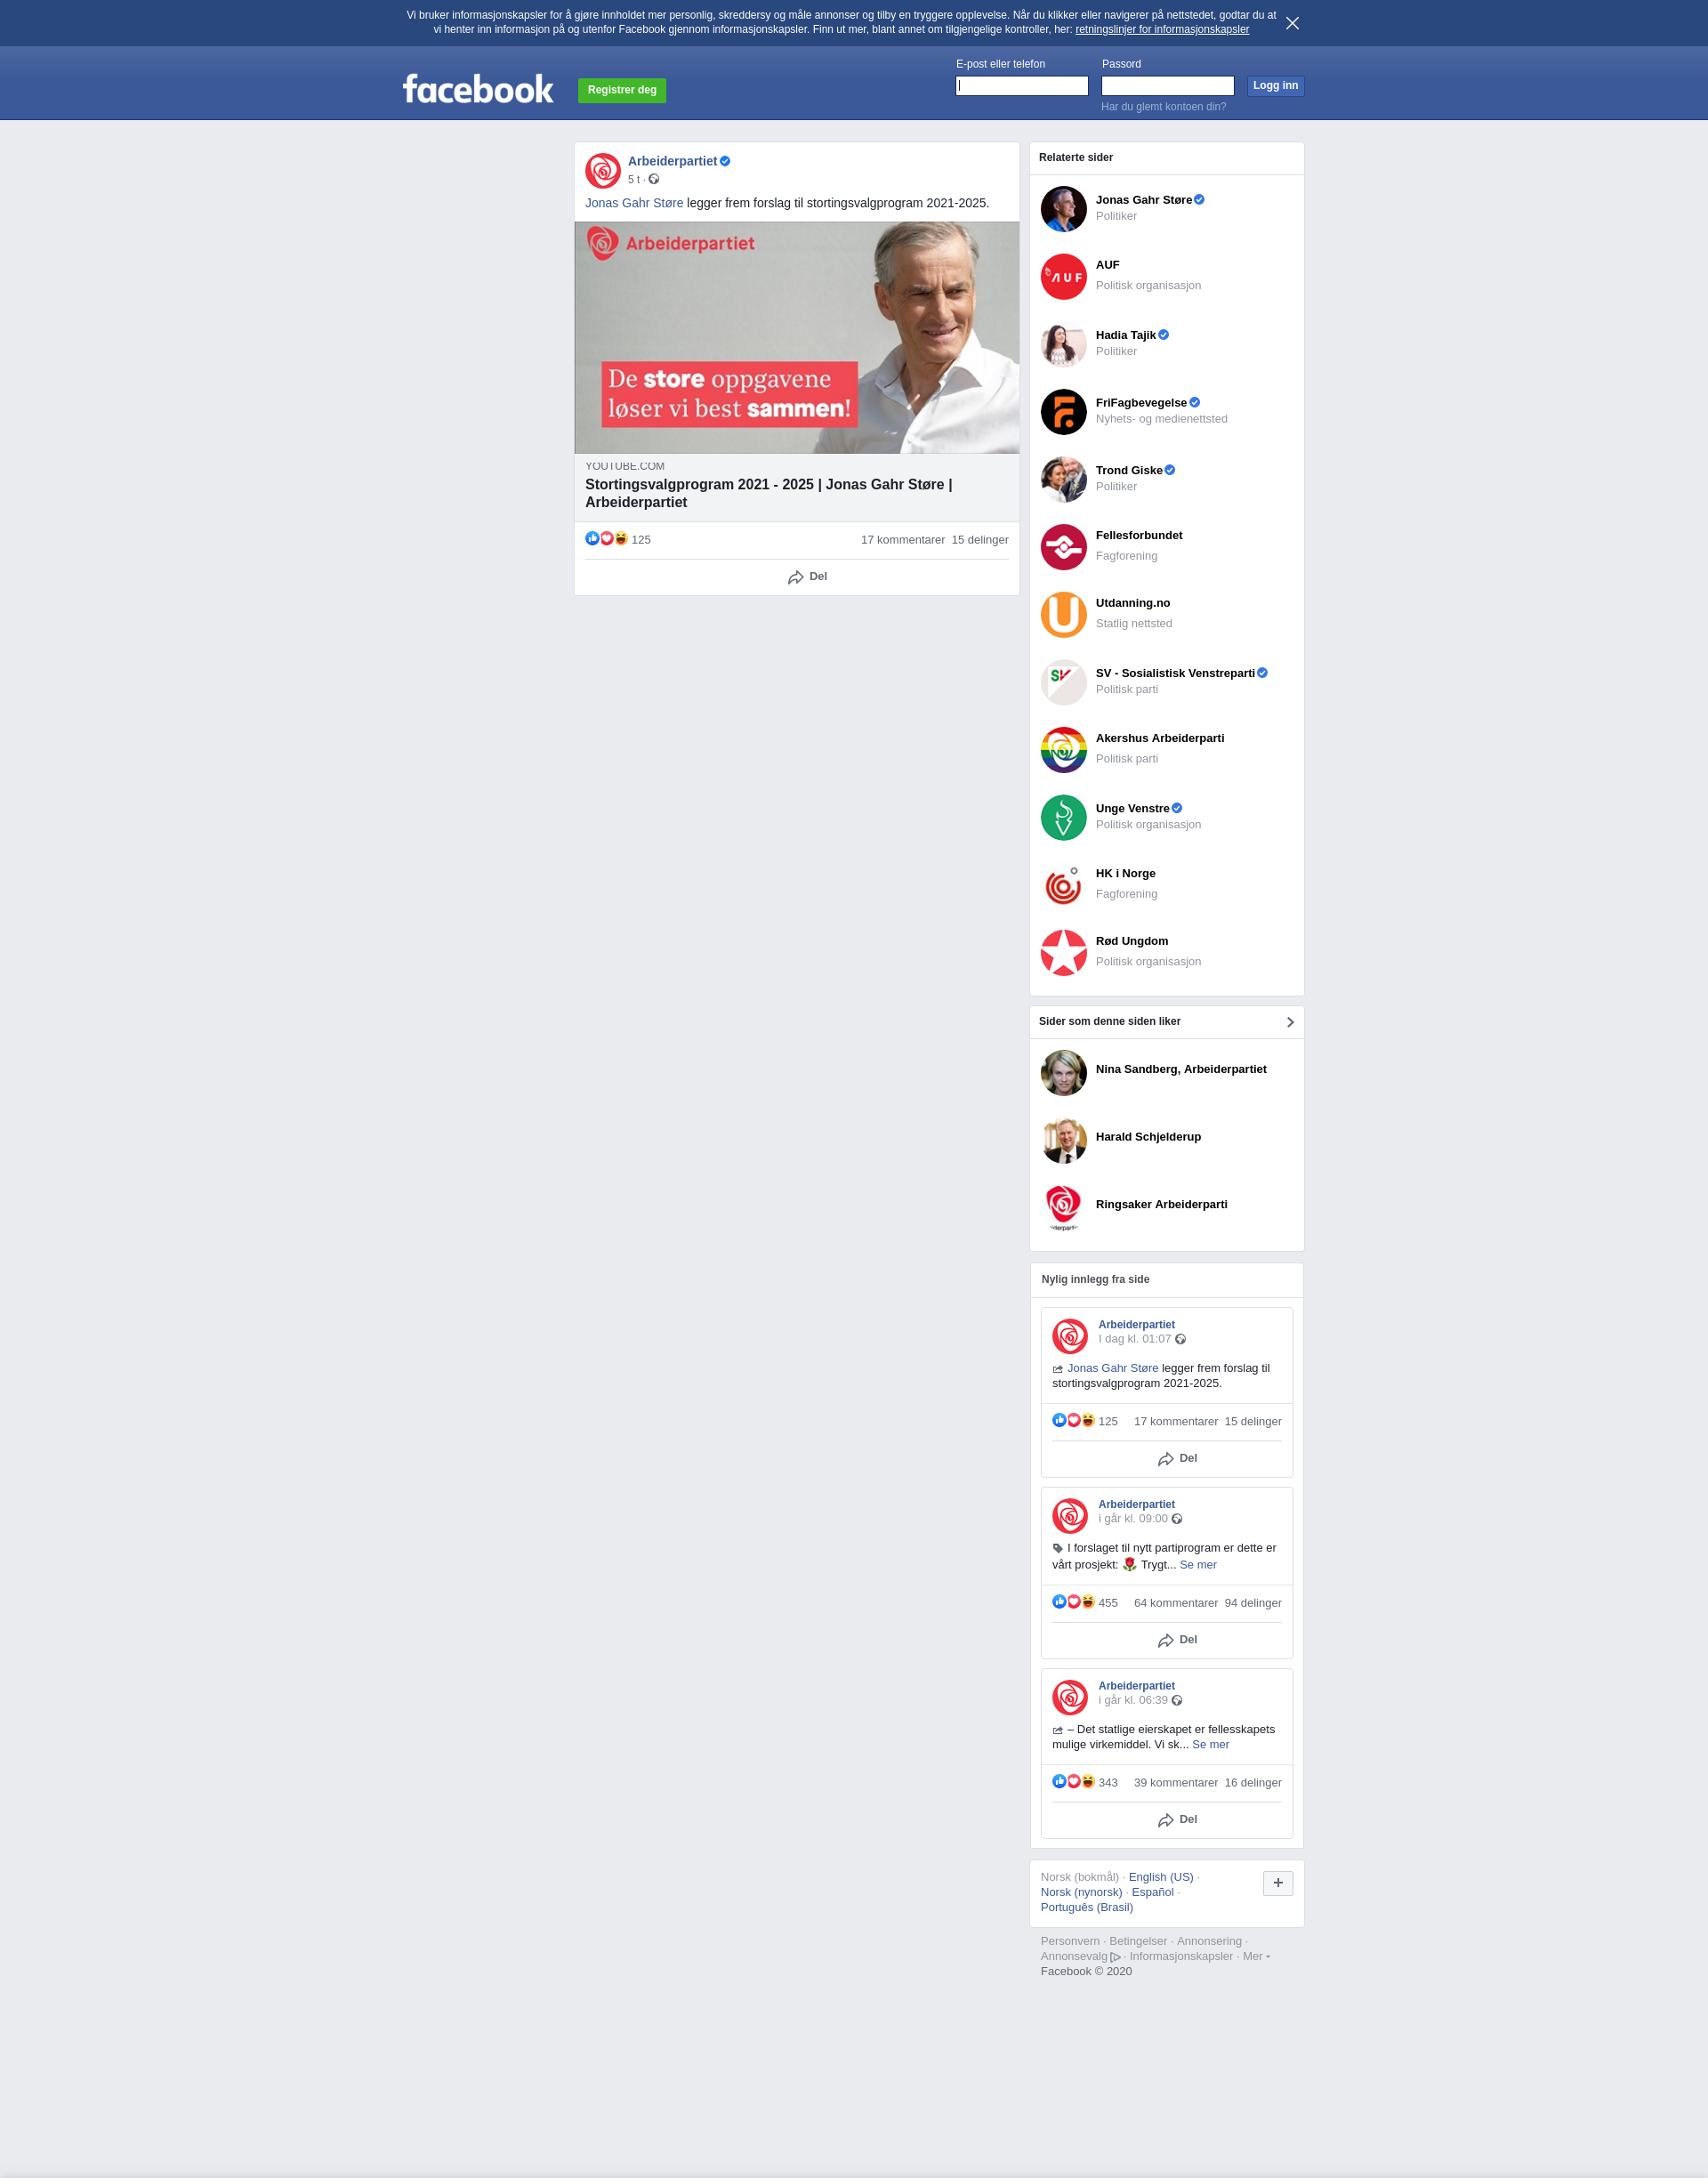The height and width of the screenshot is (2178, 1708).
Task: Expand 'Sider som denne siden liker' chevron
Action: click(1290, 1022)
